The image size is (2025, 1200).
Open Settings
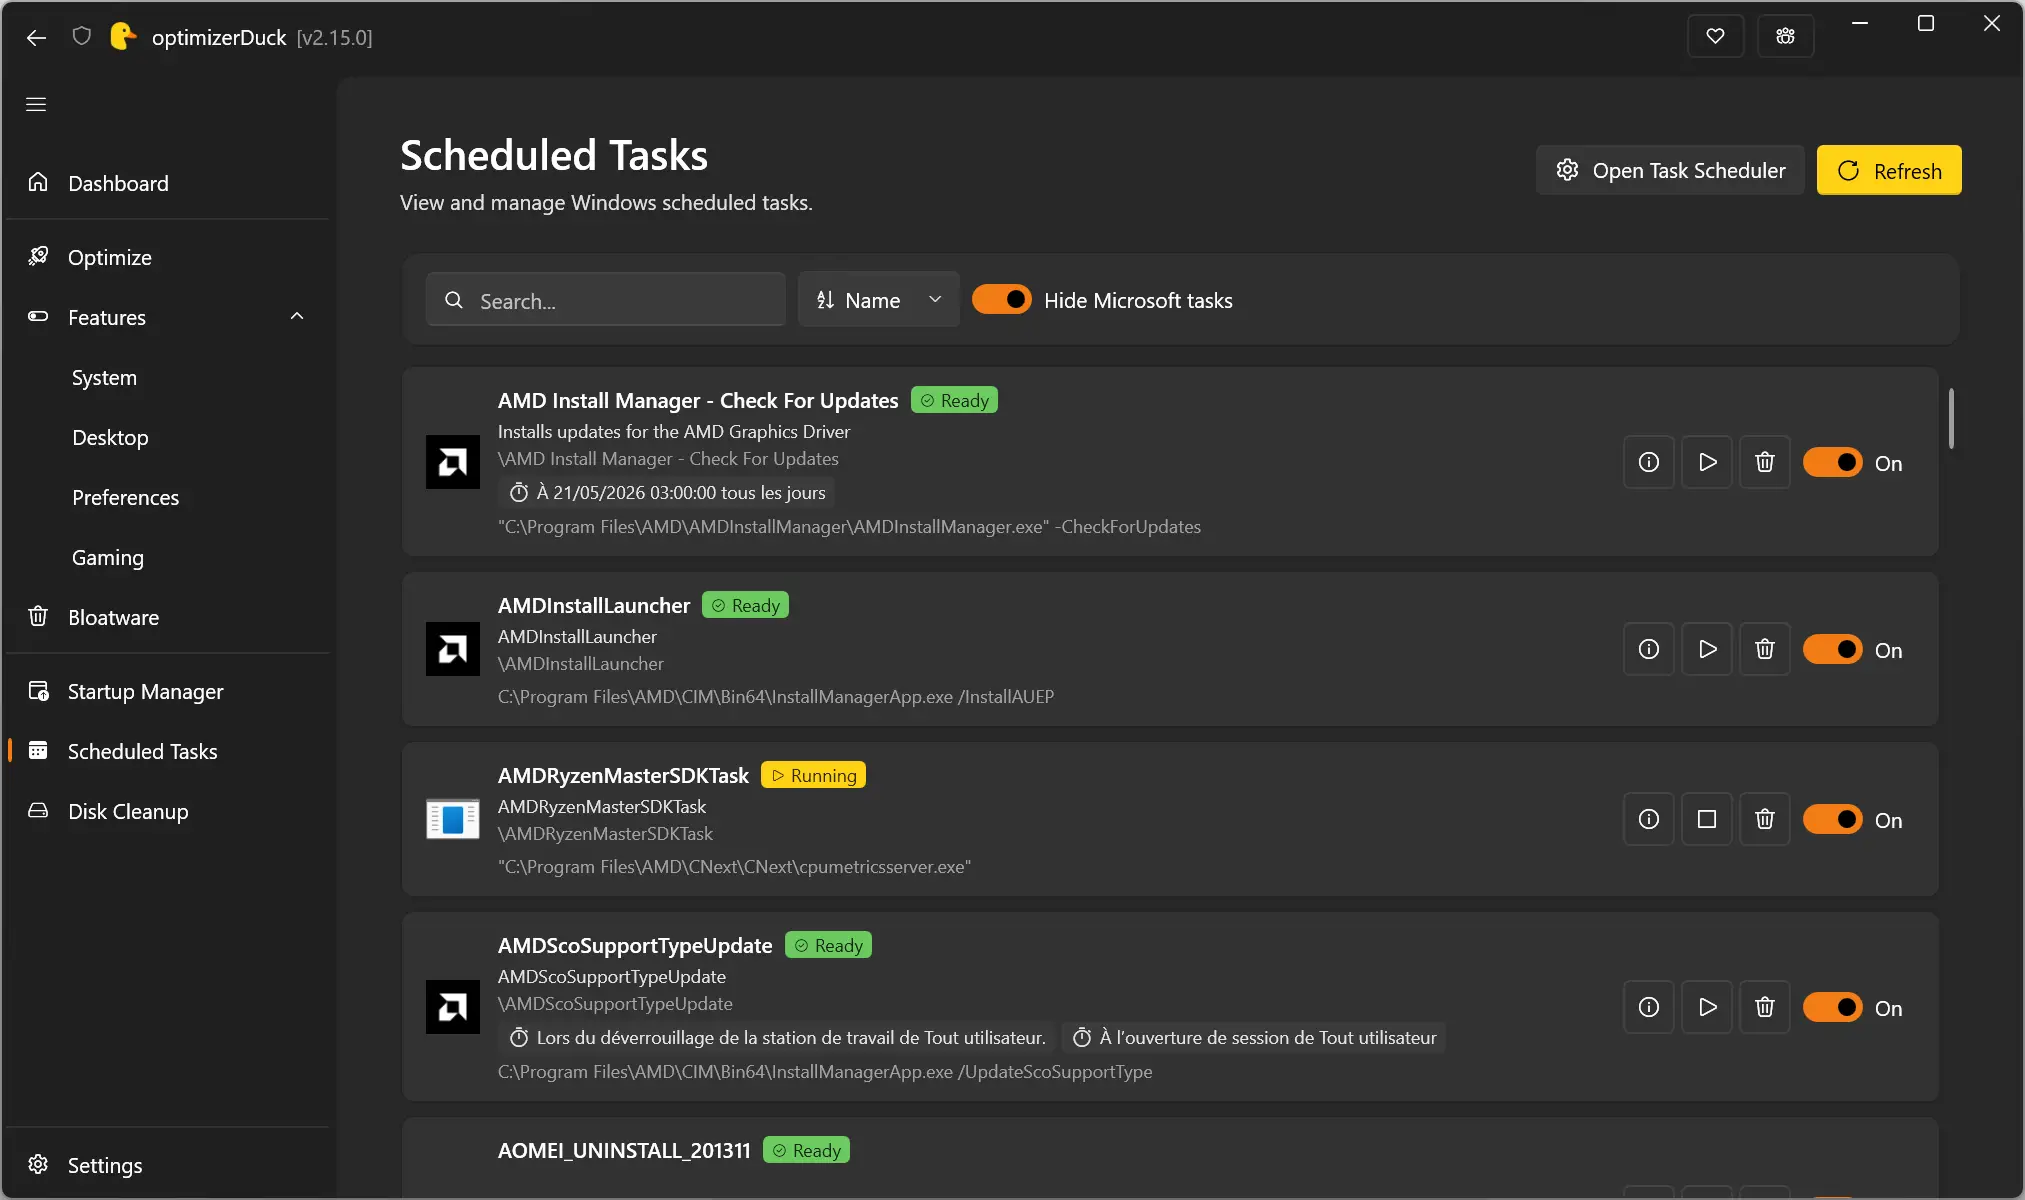point(167,1165)
